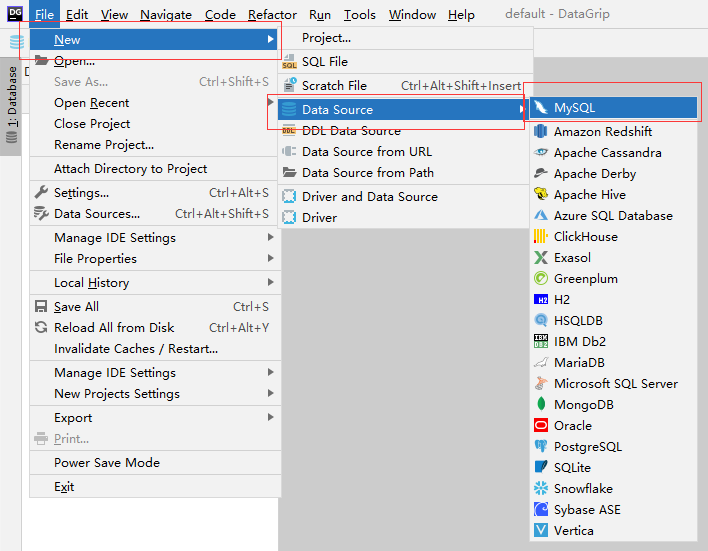Viewport: 708px width, 551px height.
Task: Click the SQLite feather icon
Action: [540, 467]
